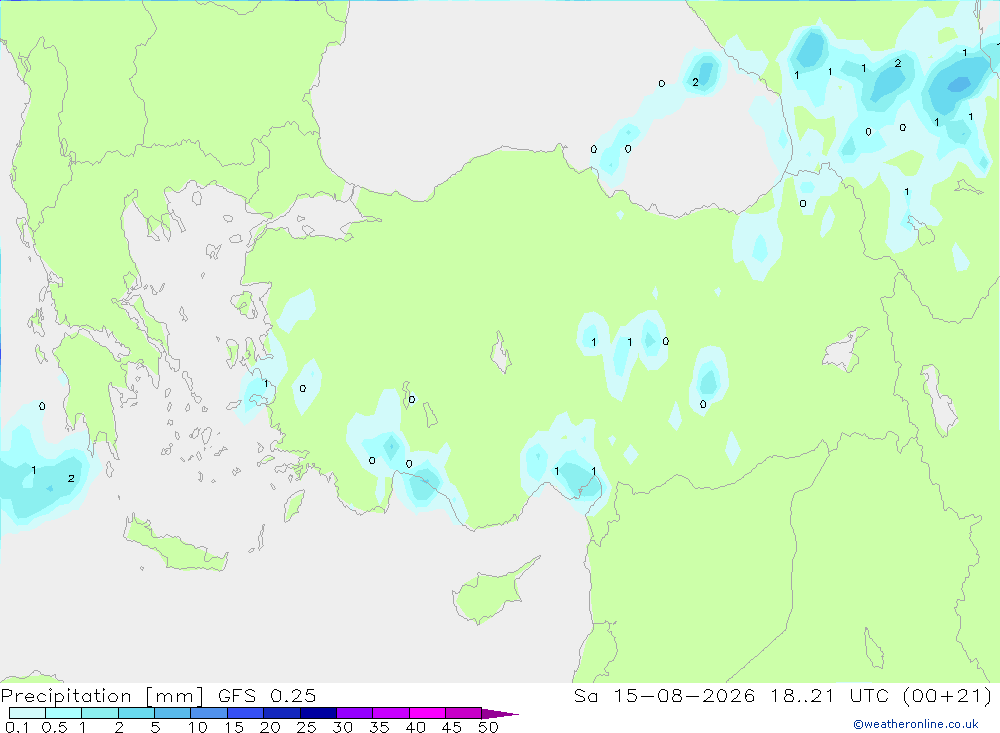Click the '50' legend scale label

pos(488,727)
